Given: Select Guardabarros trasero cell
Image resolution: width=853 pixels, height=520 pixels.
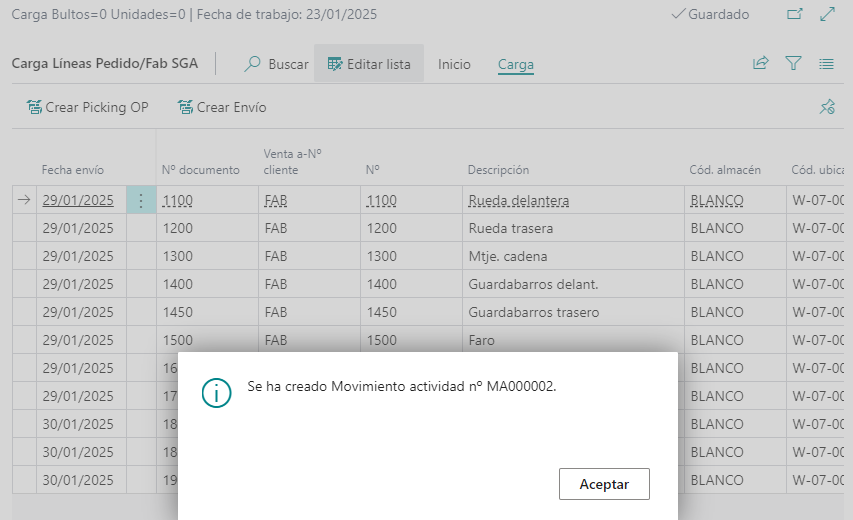Looking at the screenshot, I should pos(573,312).
